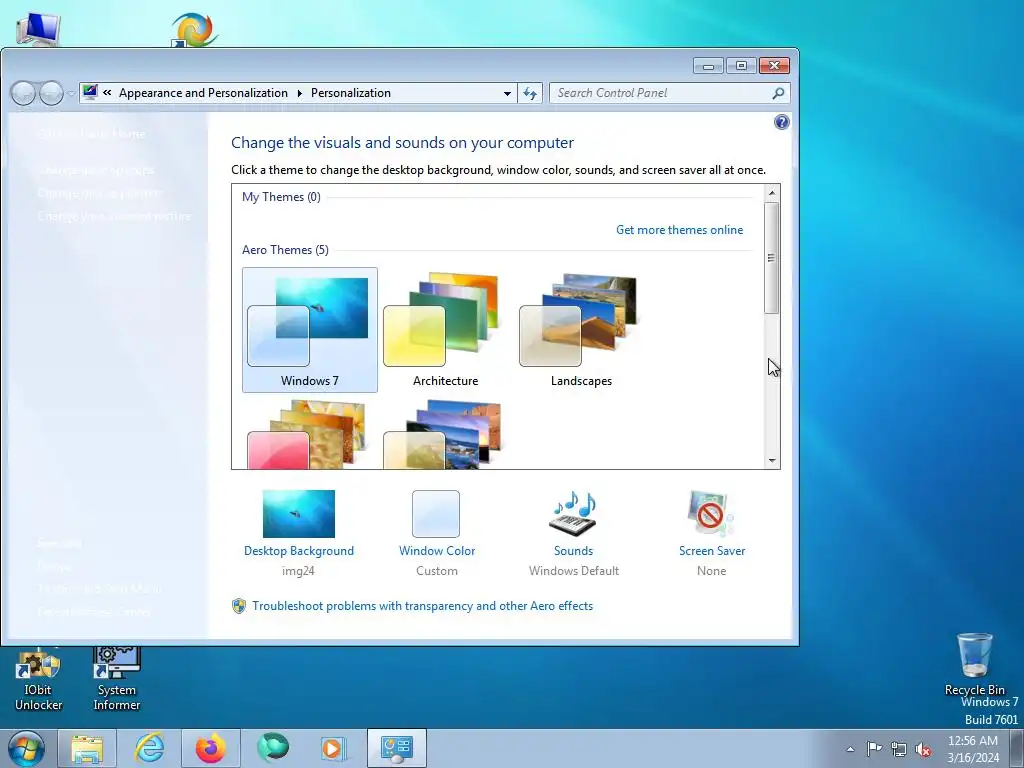Select the Personalization breadcrumb item
1024x768 pixels.
click(351, 93)
